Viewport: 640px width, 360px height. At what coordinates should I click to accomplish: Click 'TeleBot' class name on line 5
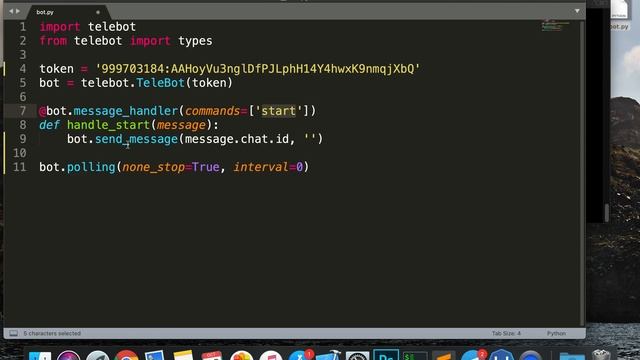[x=160, y=83]
